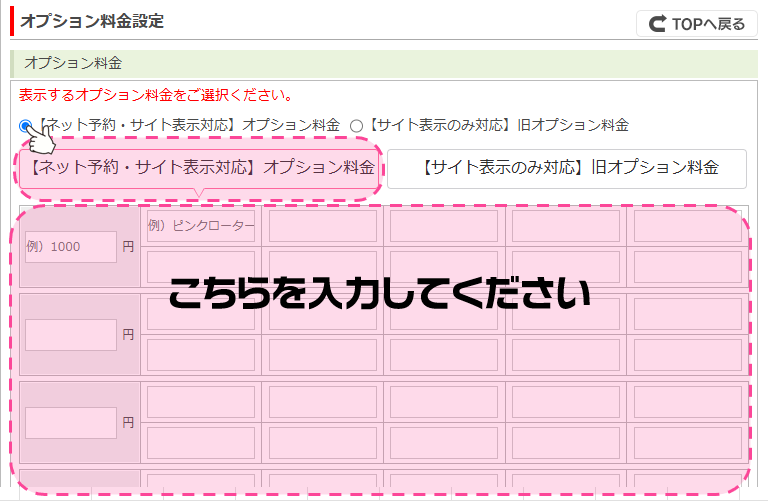The image size is (768, 501).
Task: Click the option name field 例）ピンクローター
Action: click(201, 226)
